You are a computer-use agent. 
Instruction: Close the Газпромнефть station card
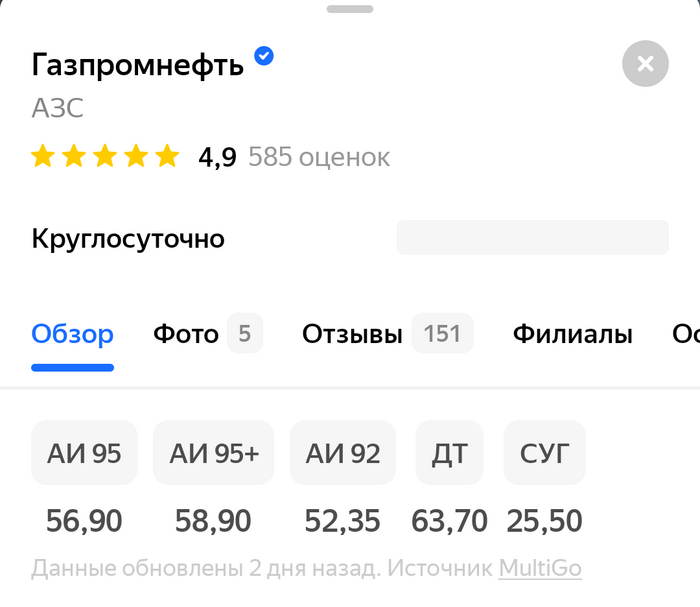click(645, 64)
